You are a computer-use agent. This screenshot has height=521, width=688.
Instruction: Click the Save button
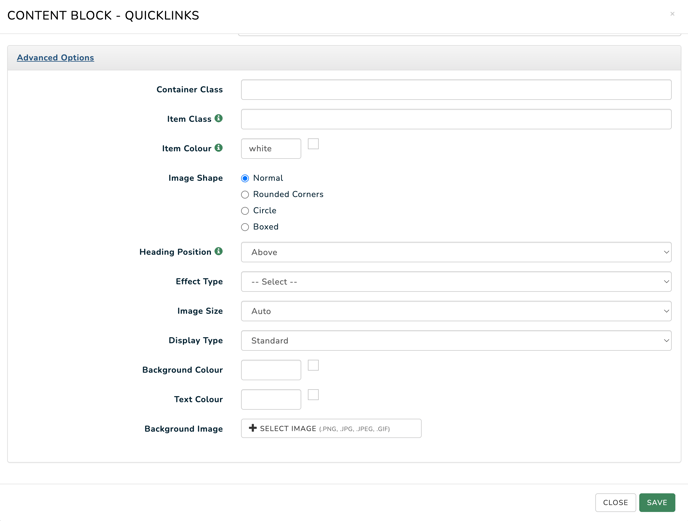coord(657,503)
